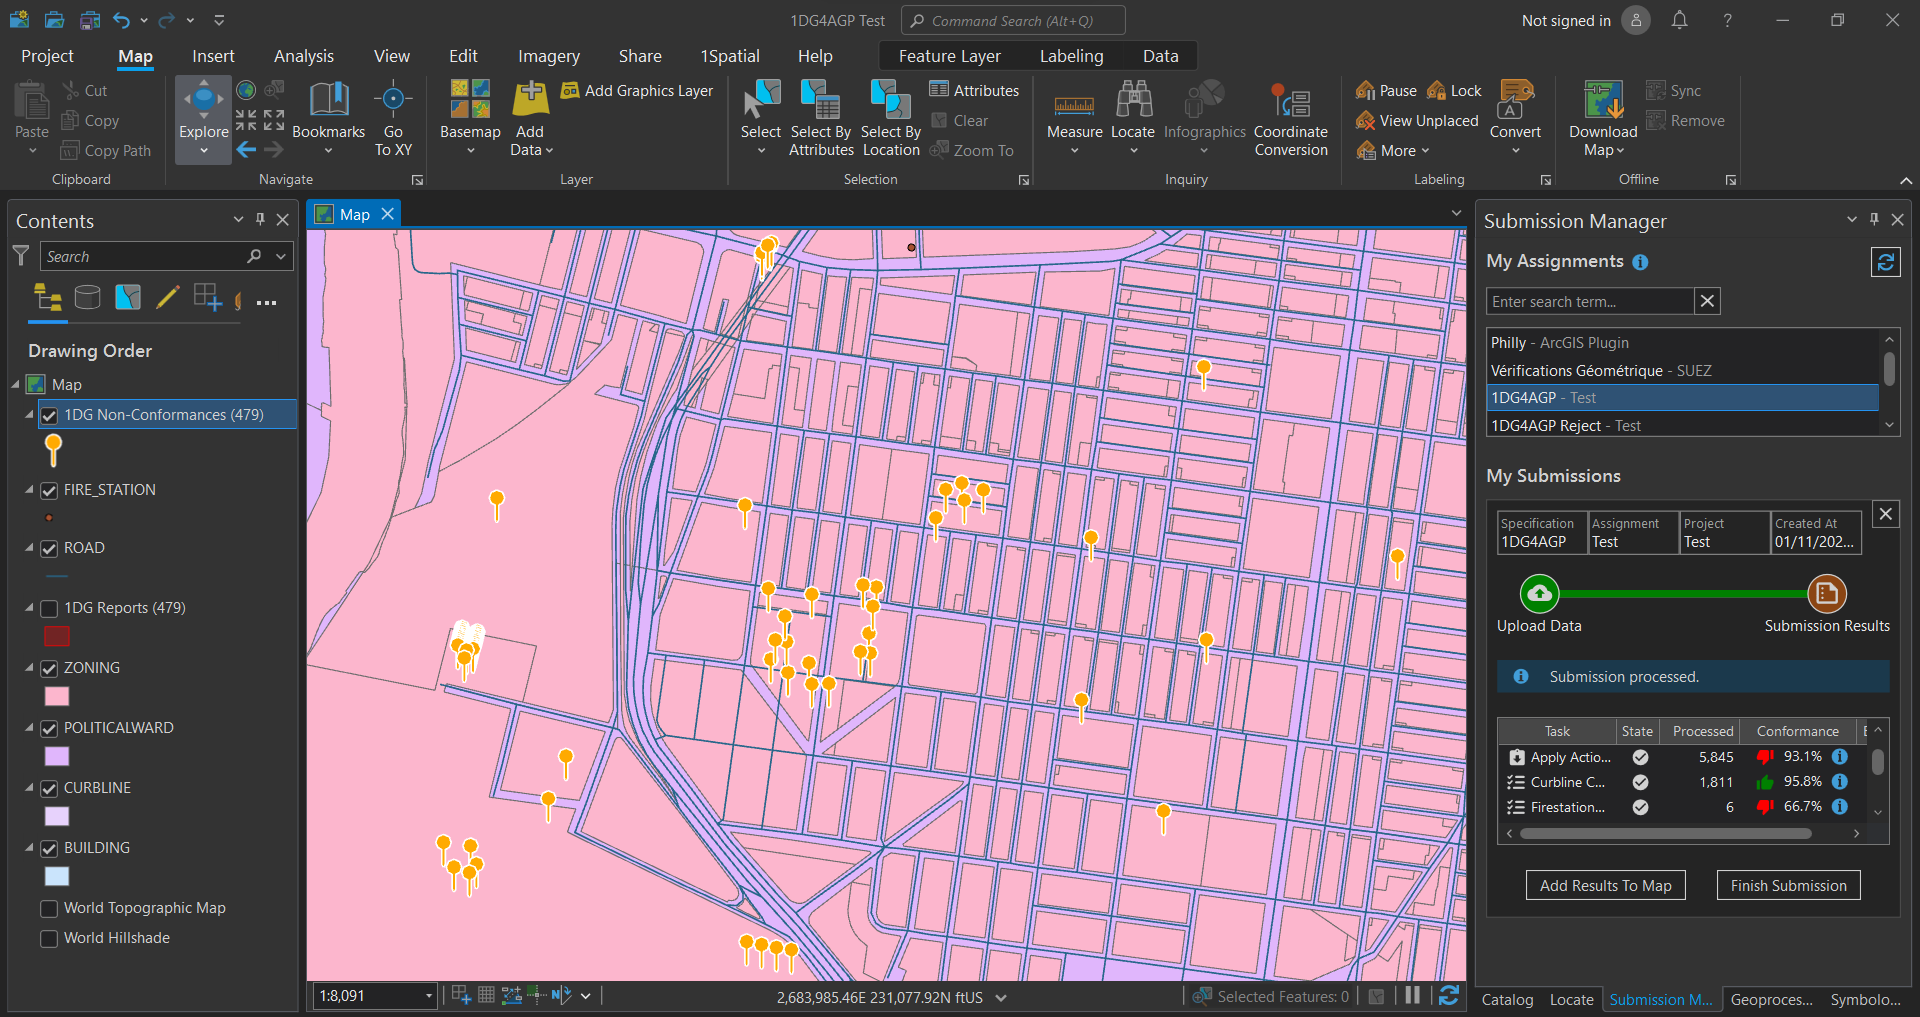This screenshot has width=1920, height=1017.
Task: Open Select By Attributes
Action: pos(821,118)
